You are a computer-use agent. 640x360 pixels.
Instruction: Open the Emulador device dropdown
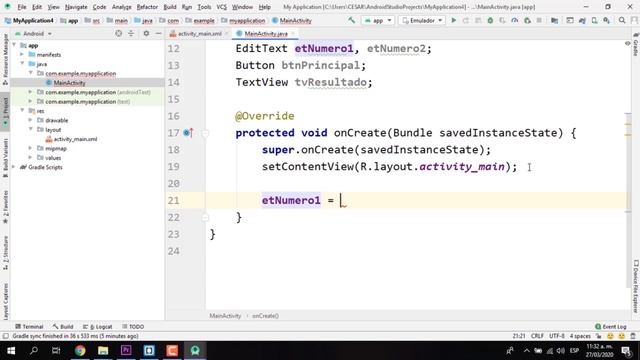pos(422,20)
